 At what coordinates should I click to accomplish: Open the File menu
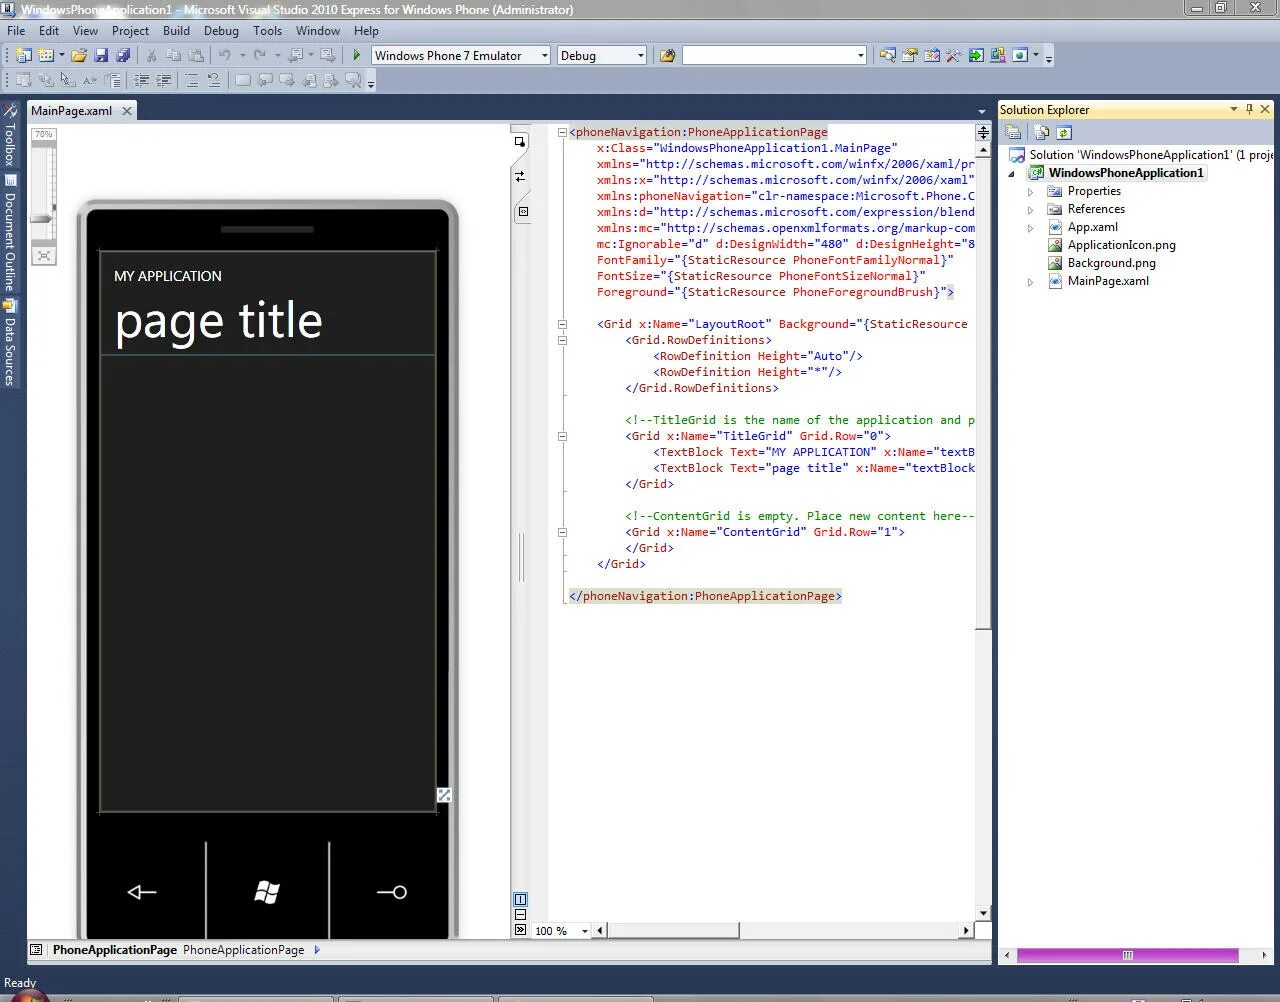16,31
